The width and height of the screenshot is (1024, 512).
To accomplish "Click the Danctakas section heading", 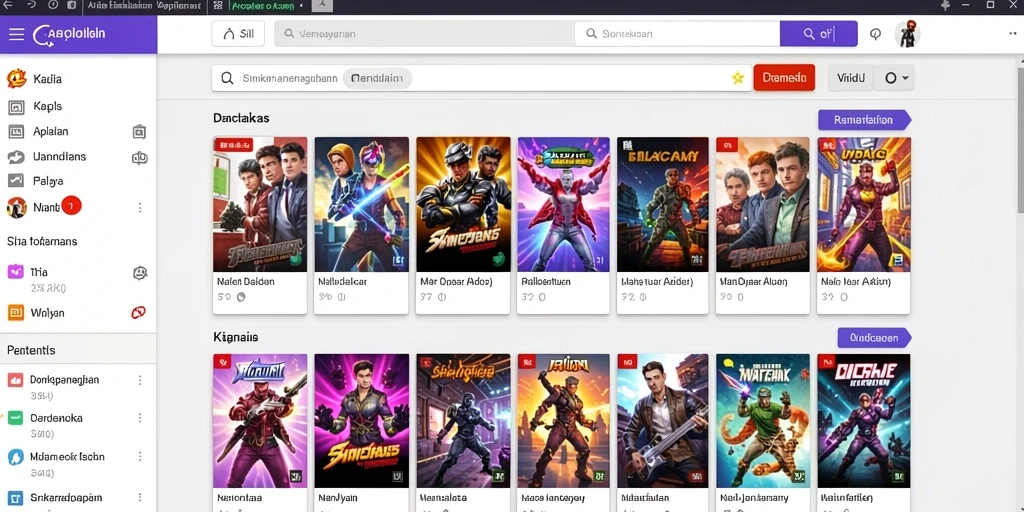I will pyautogui.click(x=241, y=118).
